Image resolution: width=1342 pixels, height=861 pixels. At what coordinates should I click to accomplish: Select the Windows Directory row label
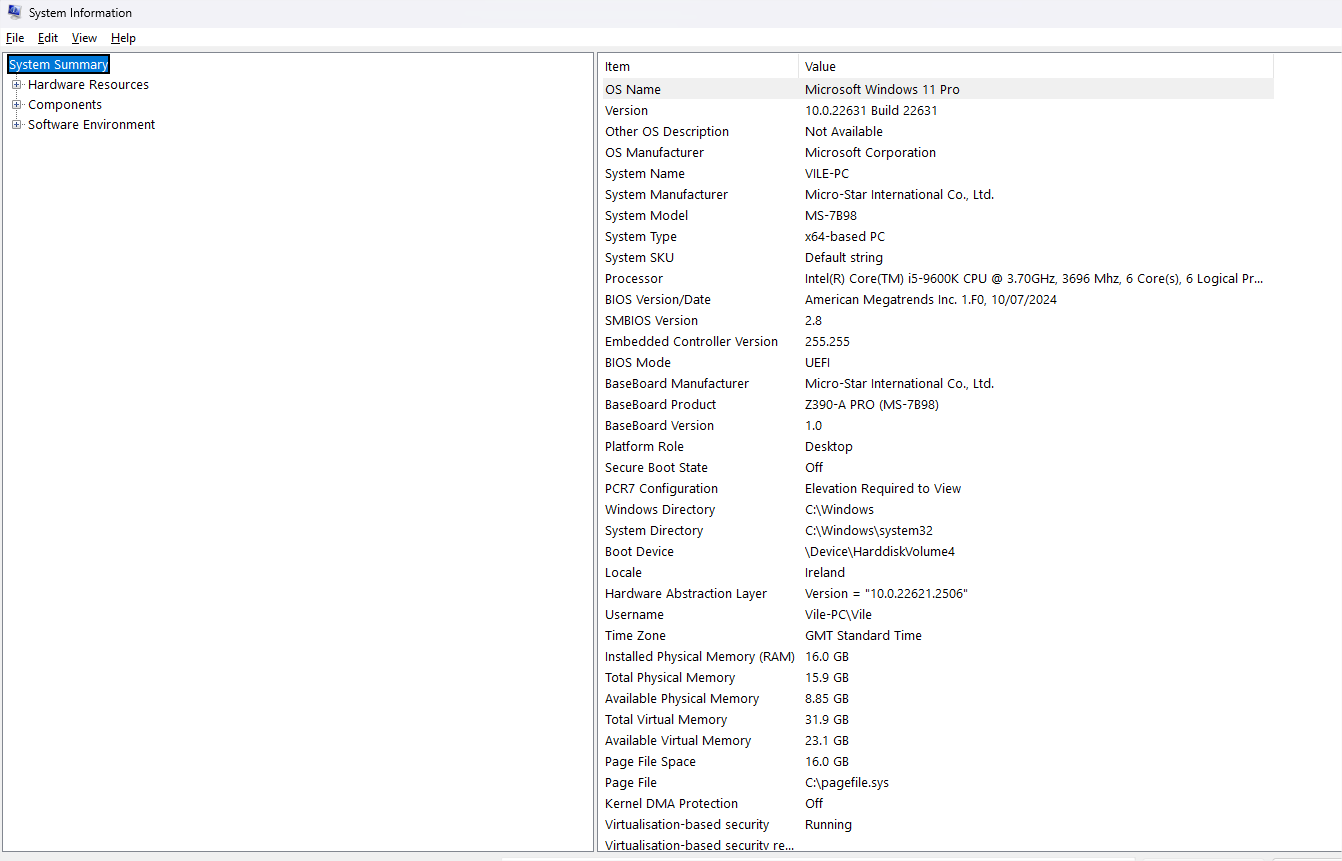(660, 510)
